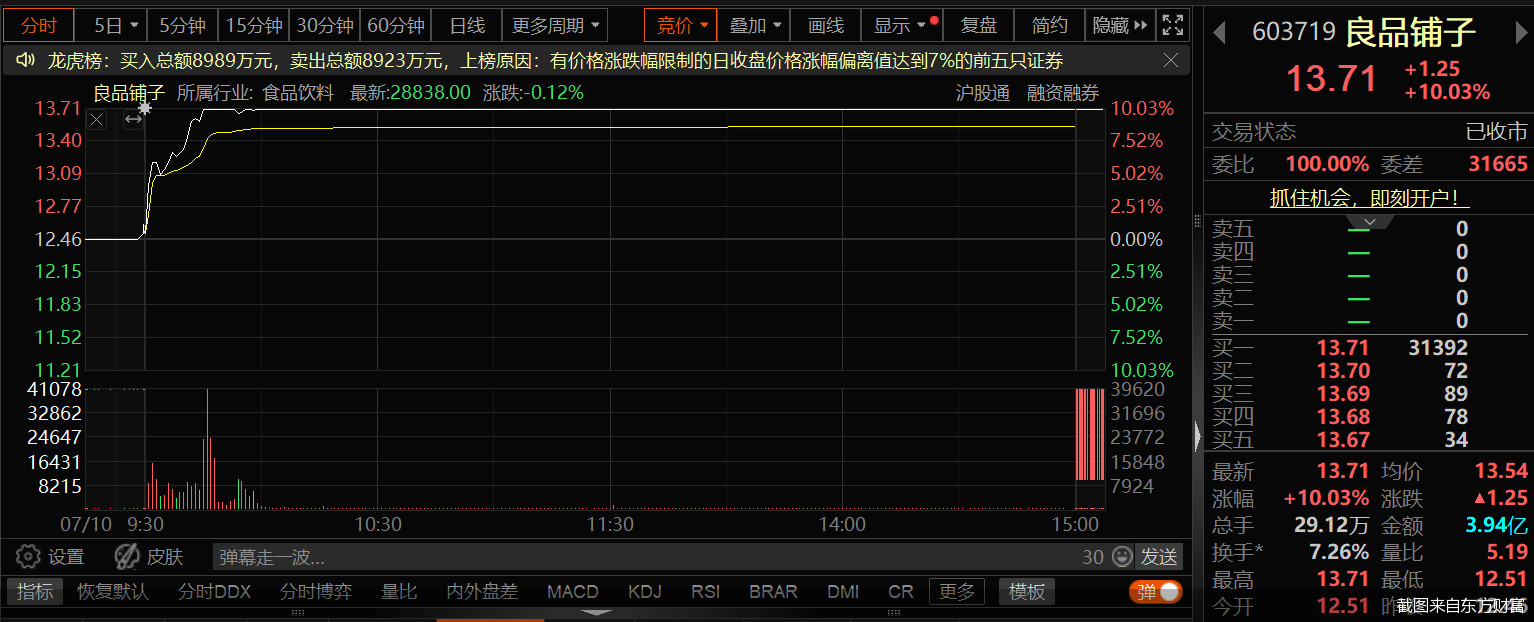The width and height of the screenshot is (1534, 622).
Task: Open the 抓住机会，即刻开户 link
Action: coord(1369,197)
